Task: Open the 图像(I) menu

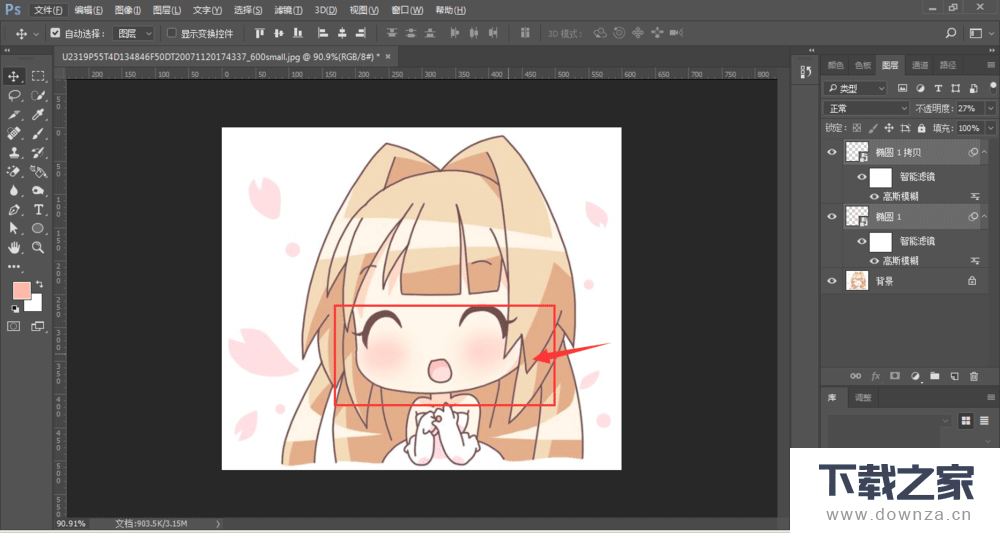Action: tap(128, 10)
